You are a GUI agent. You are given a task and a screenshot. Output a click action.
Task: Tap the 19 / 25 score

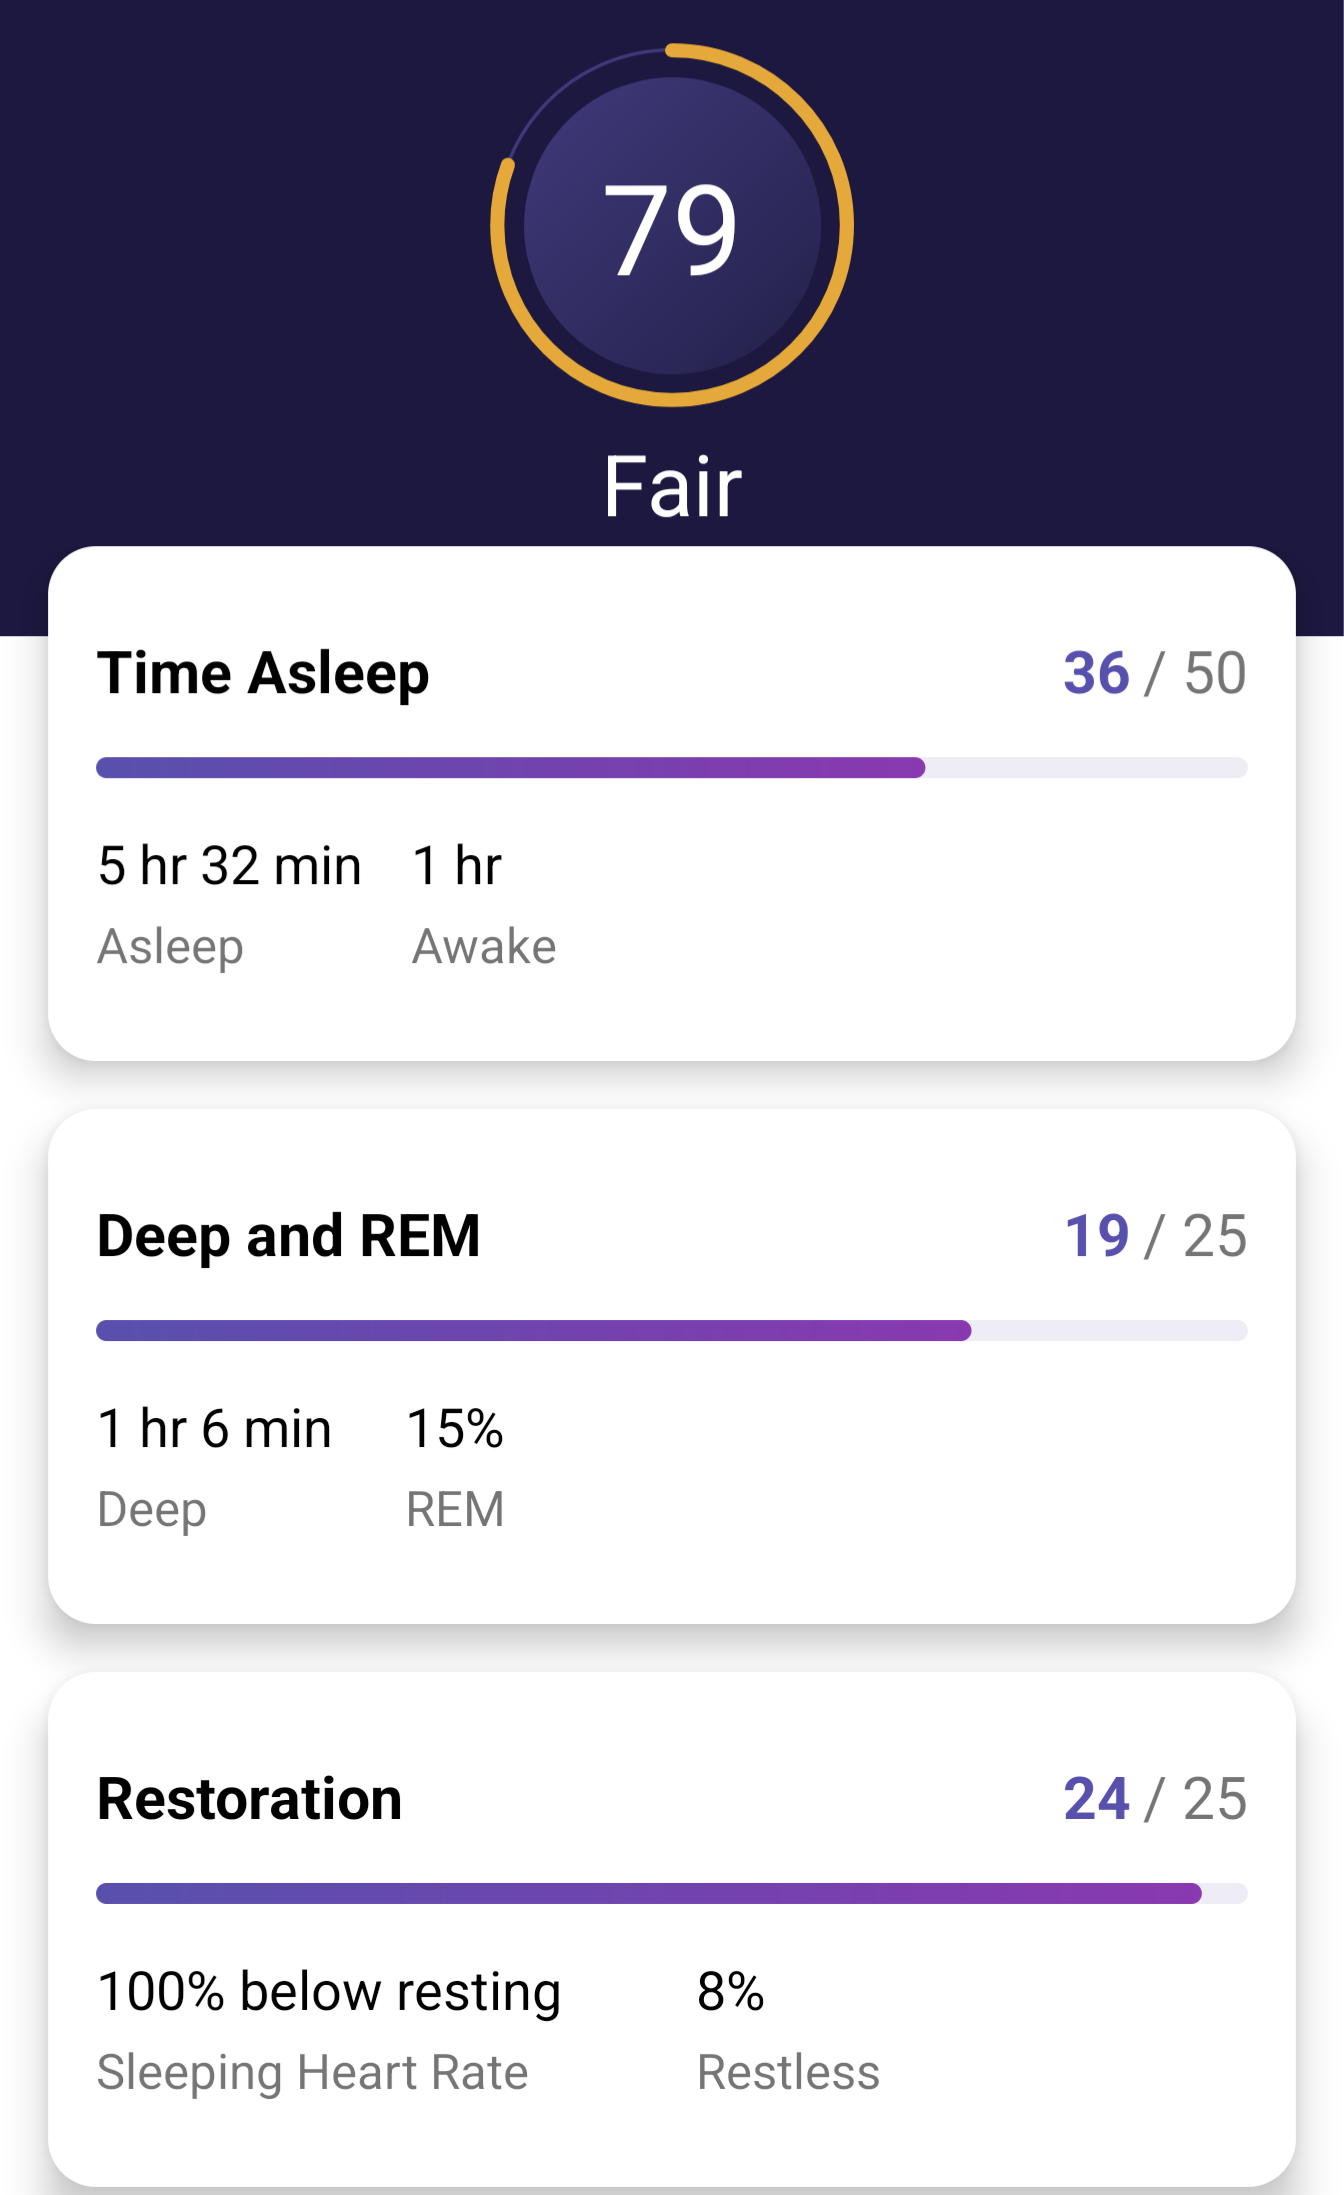pyautogui.click(x=1155, y=1236)
